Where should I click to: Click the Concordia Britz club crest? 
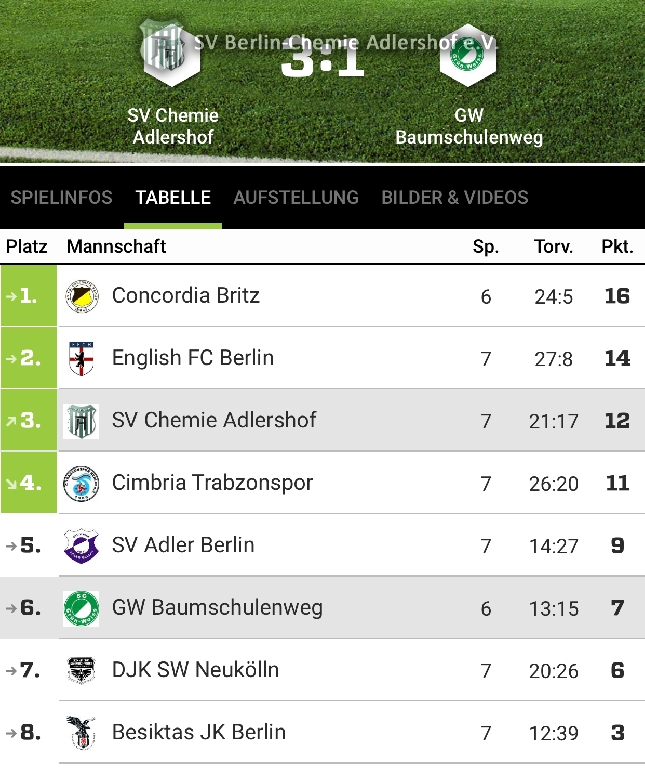coord(81,297)
